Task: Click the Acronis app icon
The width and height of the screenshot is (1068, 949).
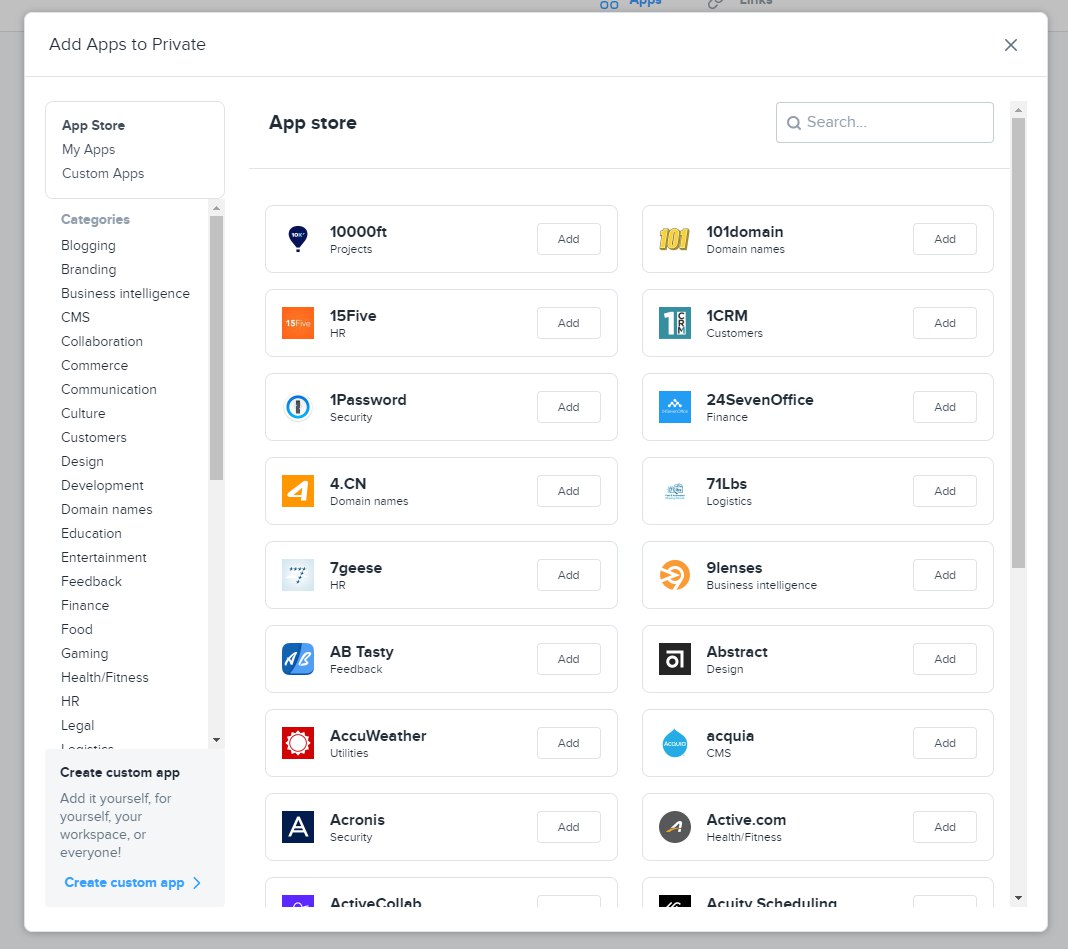Action: click(298, 827)
